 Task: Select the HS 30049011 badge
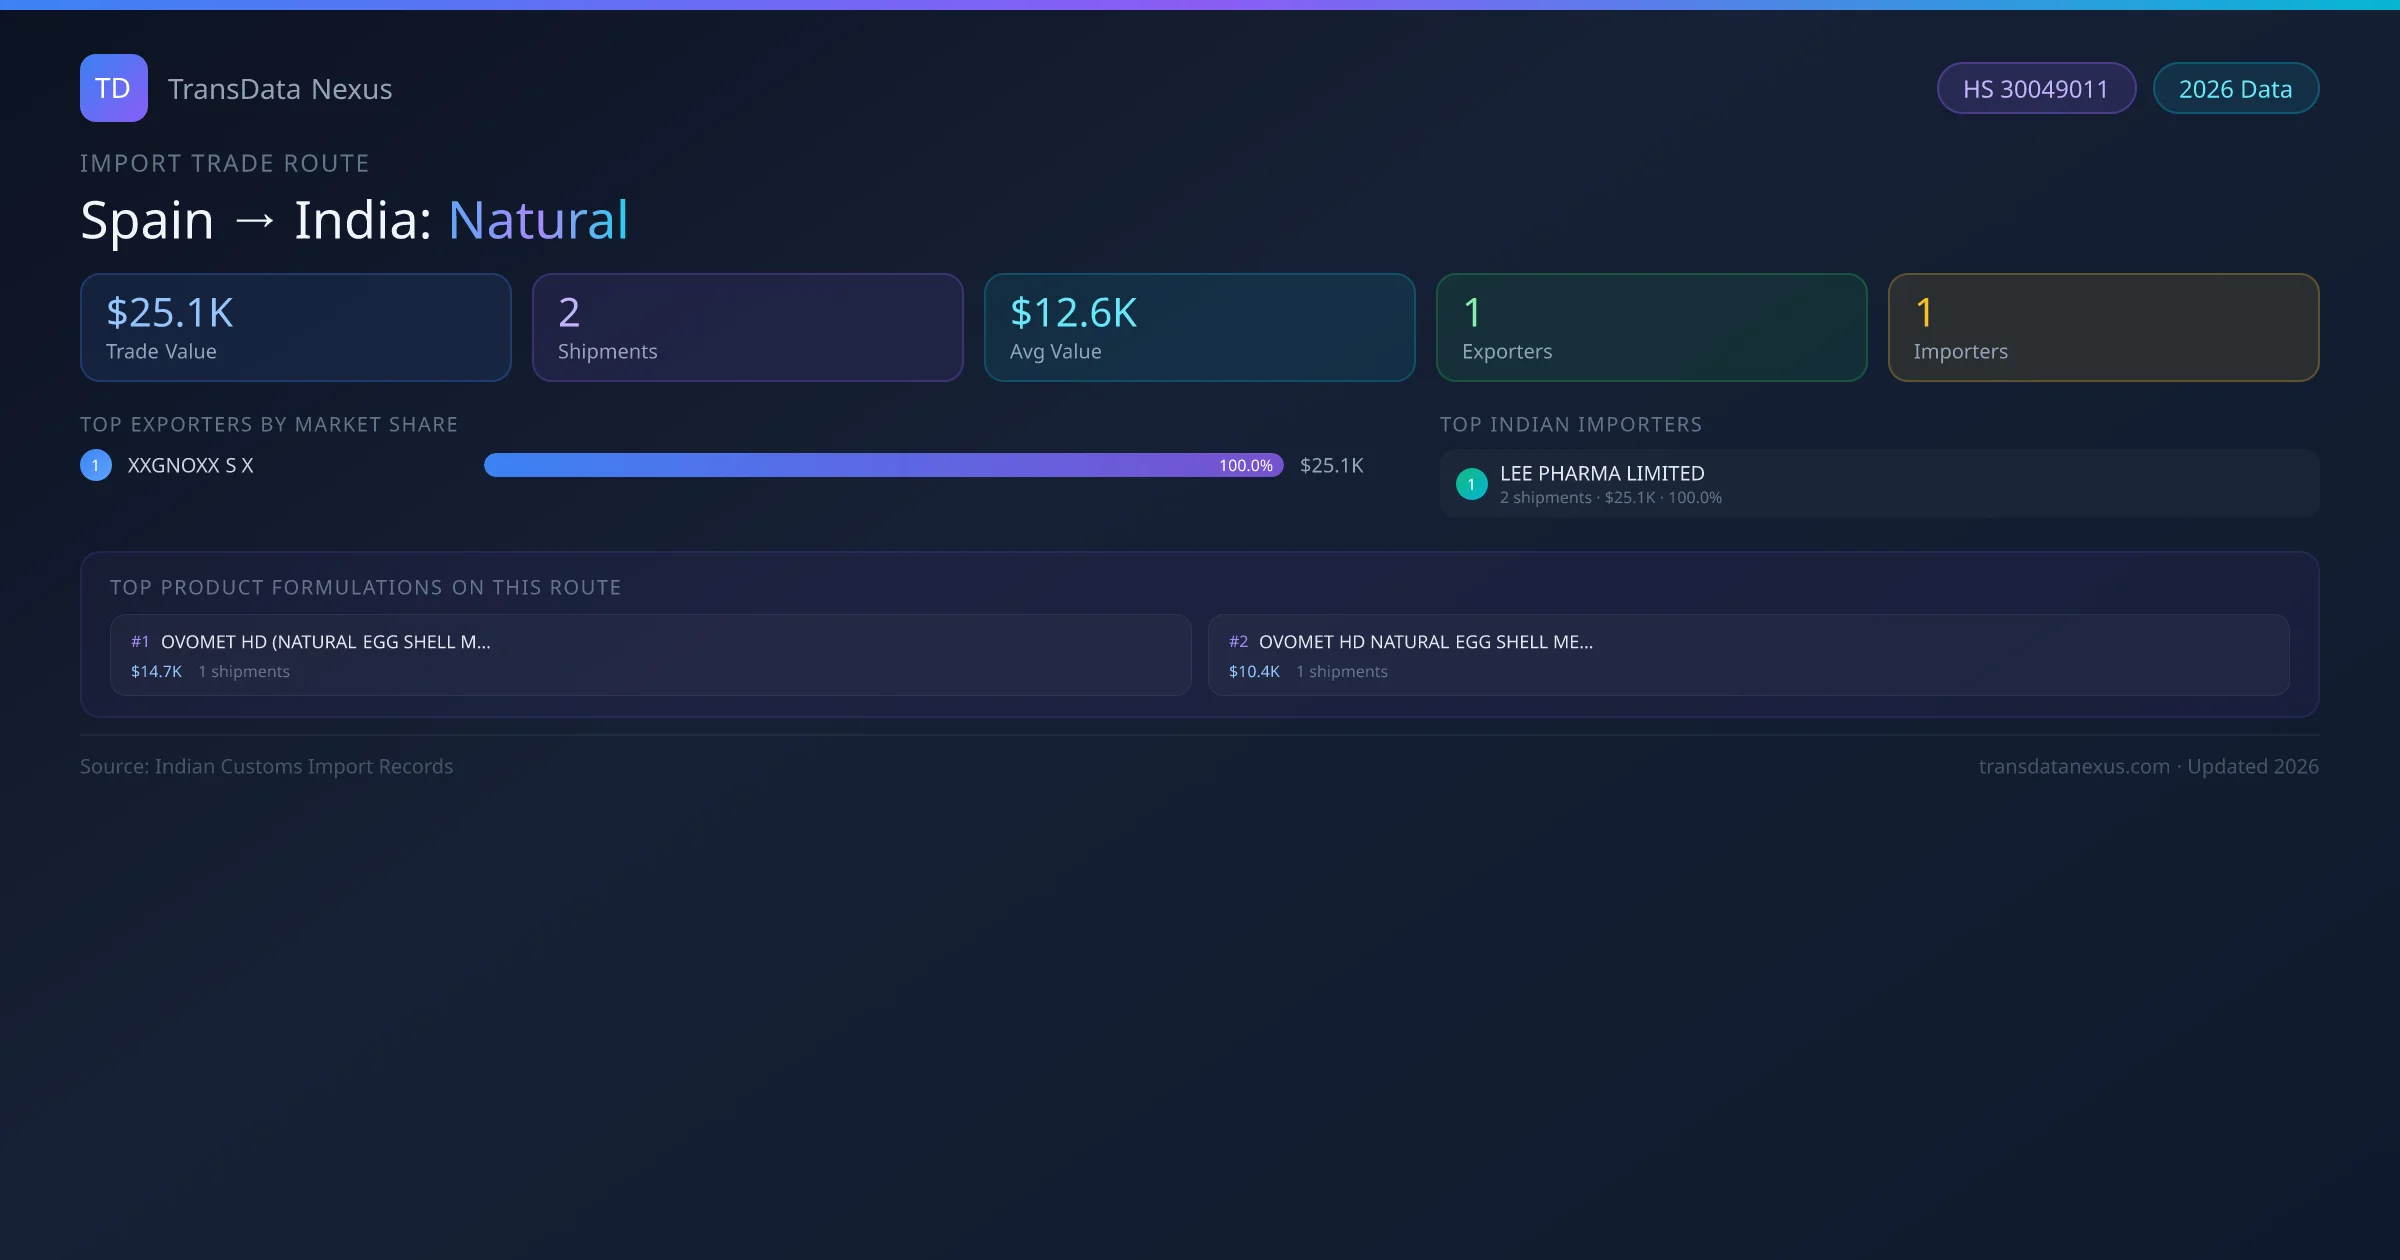pyautogui.click(x=2035, y=89)
